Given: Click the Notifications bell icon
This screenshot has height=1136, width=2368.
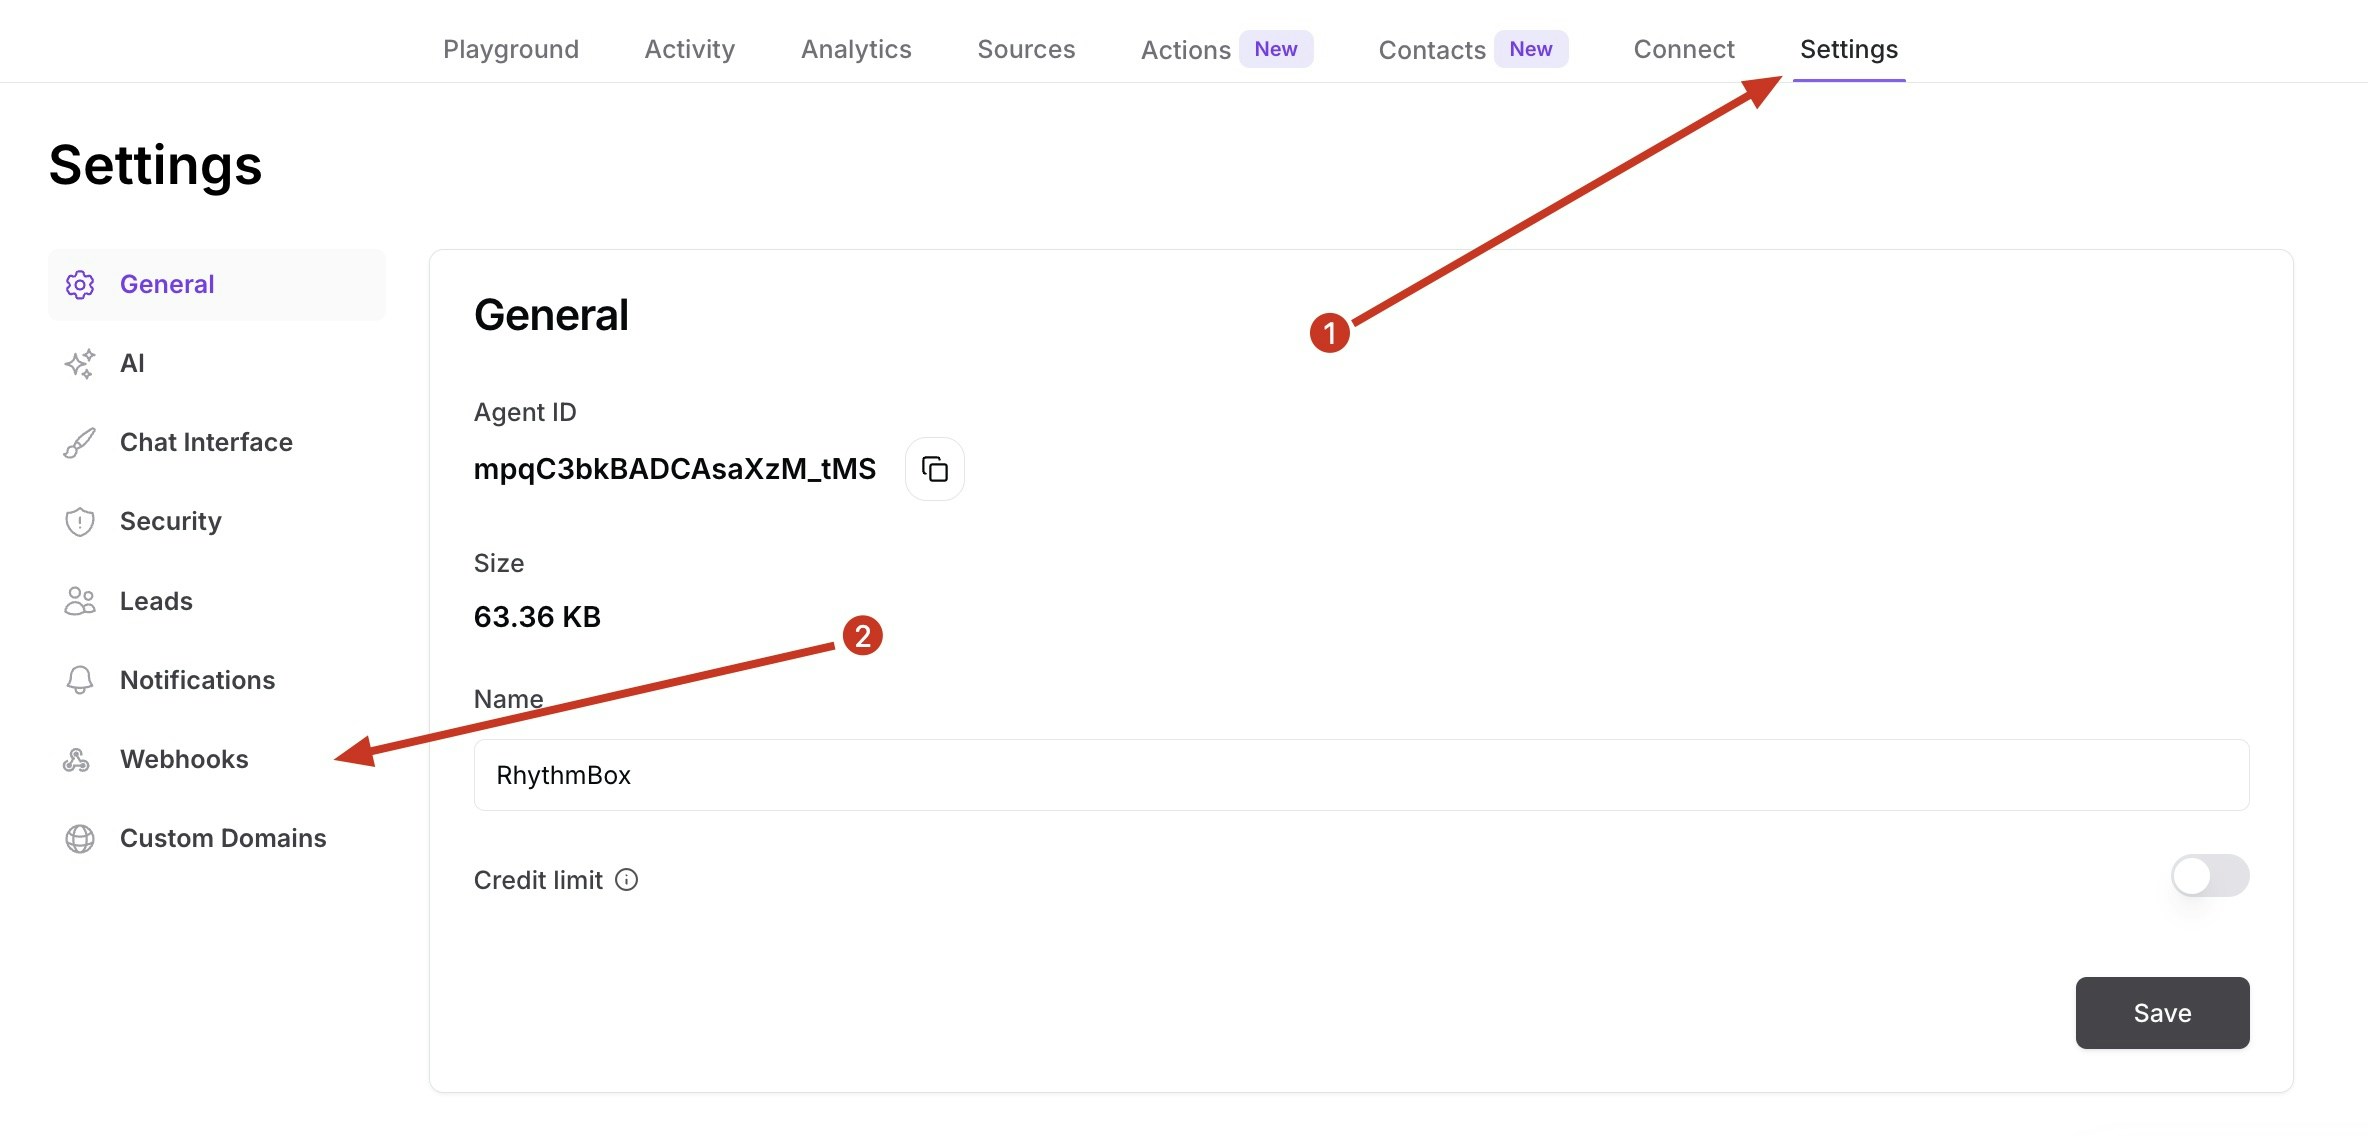Looking at the screenshot, I should tap(80, 680).
